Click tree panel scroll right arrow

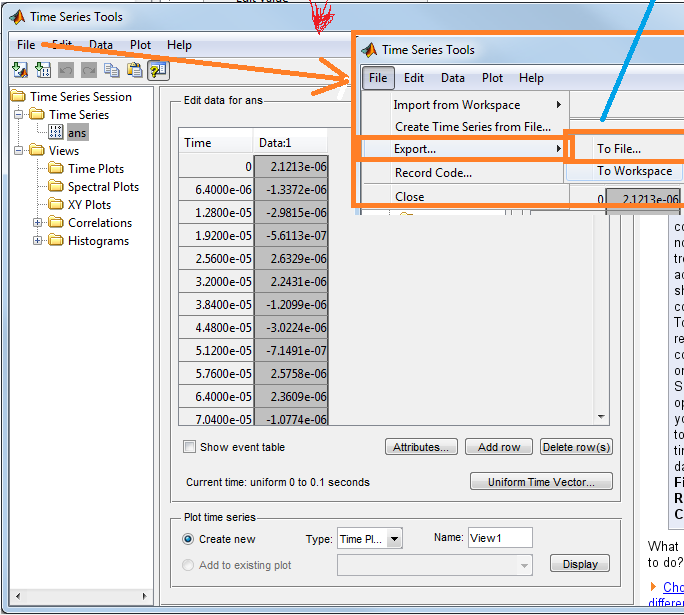pos(145,596)
